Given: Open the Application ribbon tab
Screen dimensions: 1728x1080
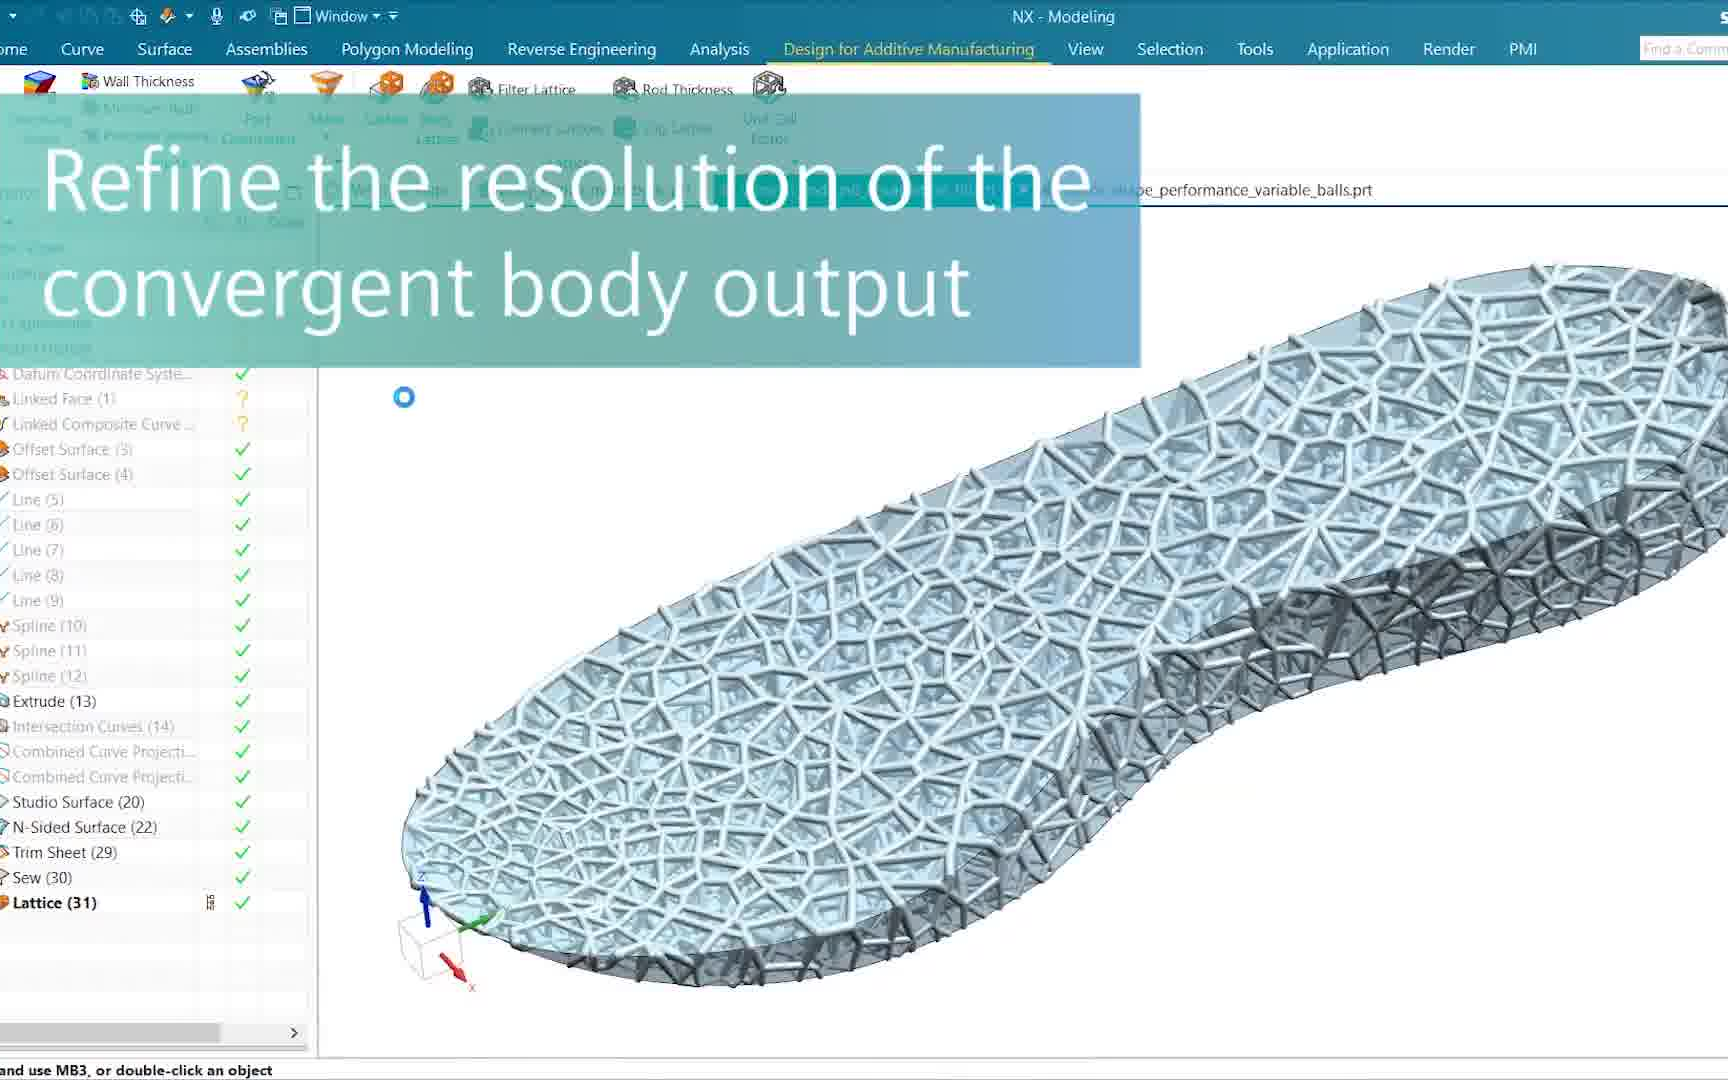Looking at the screenshot, I should (x=1347, y=49).
